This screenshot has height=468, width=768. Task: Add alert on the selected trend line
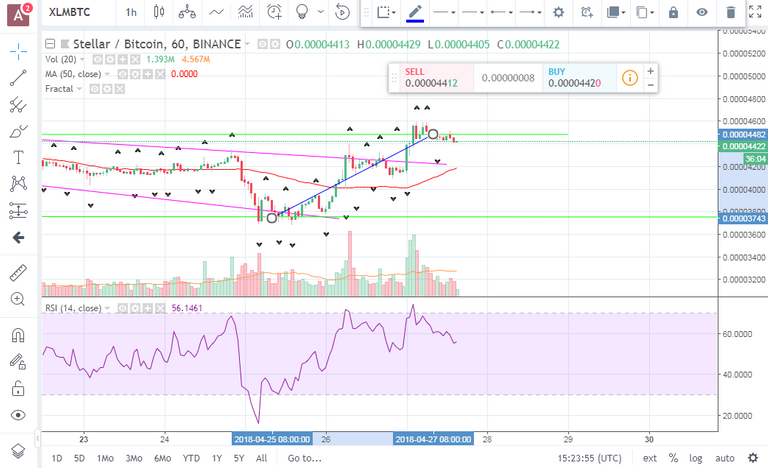click(587, 12)
